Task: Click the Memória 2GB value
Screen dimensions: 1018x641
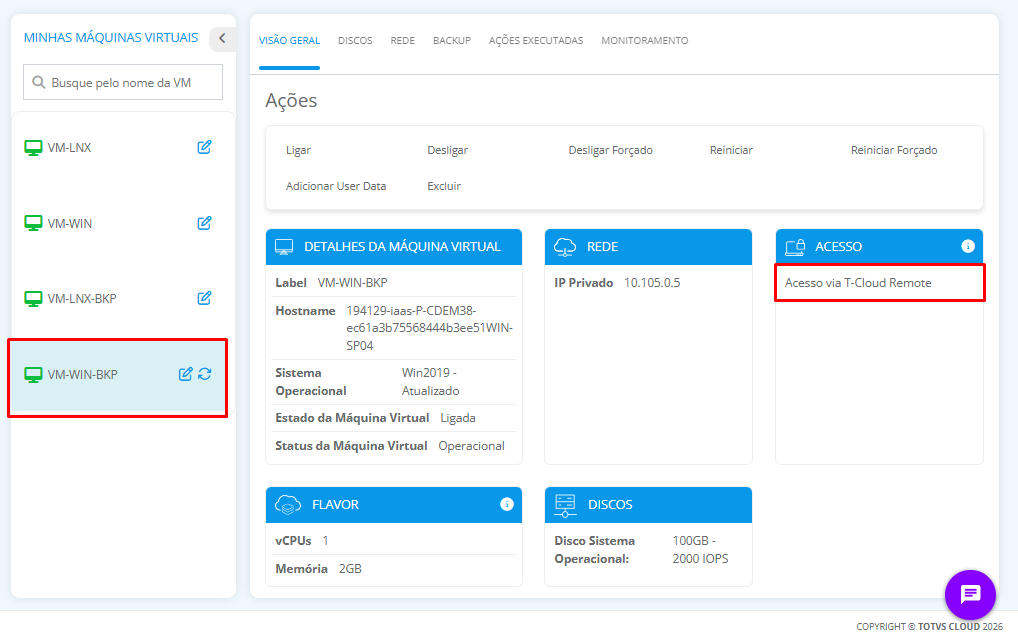Action: click(350, 568)
